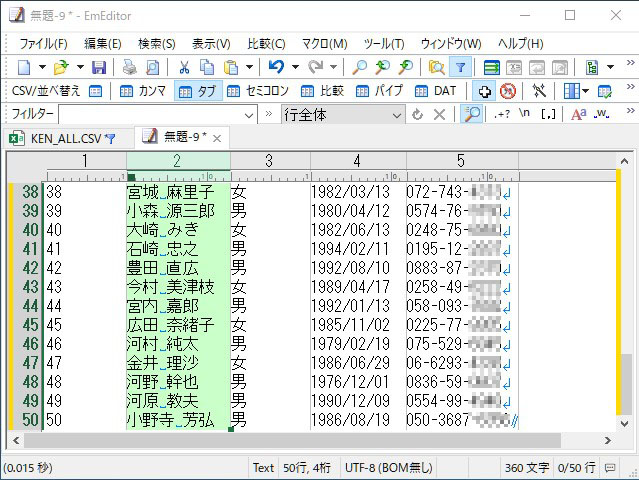Switch to セミコロン separated mode
Image resolution: width=639 pixels, height=480 pixels.
tap(257, 91)
